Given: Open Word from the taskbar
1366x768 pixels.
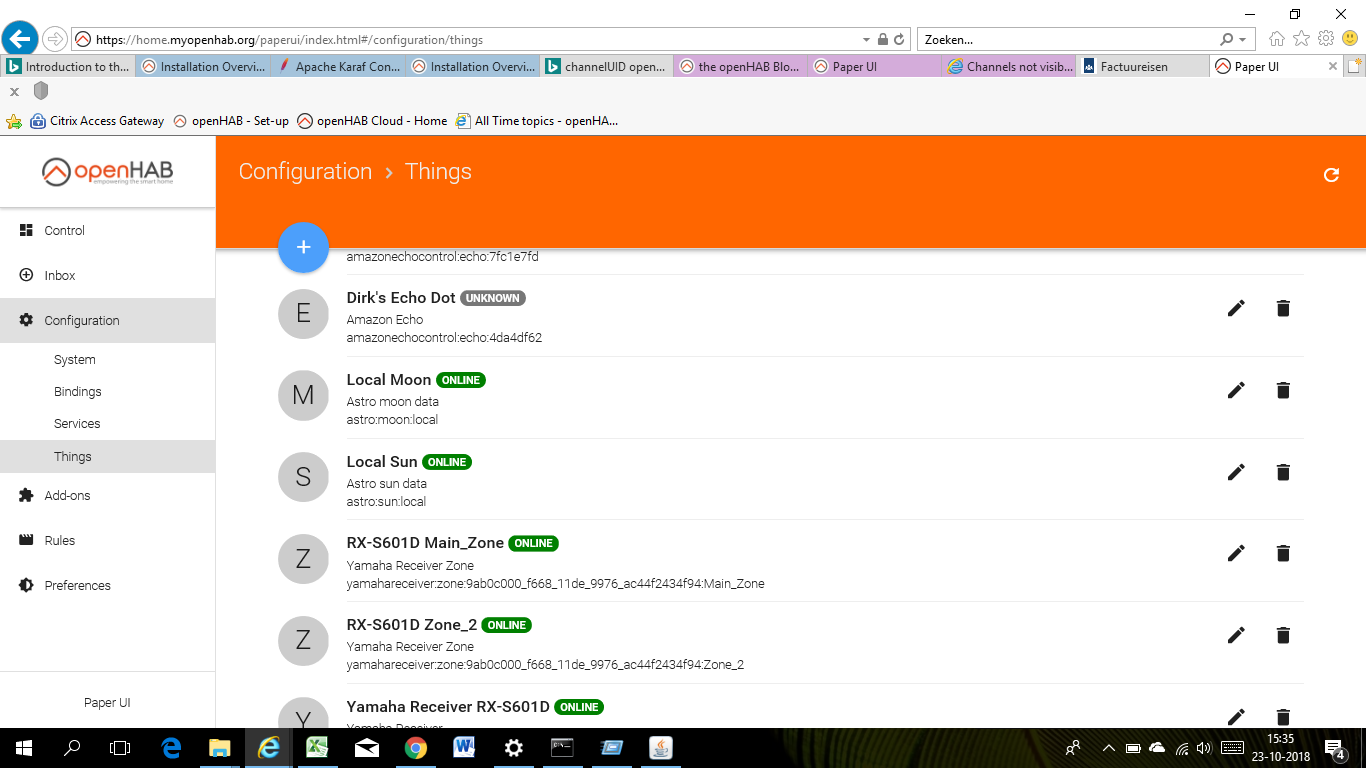Looking at the screenshot, I should click(x=464, y=748).
